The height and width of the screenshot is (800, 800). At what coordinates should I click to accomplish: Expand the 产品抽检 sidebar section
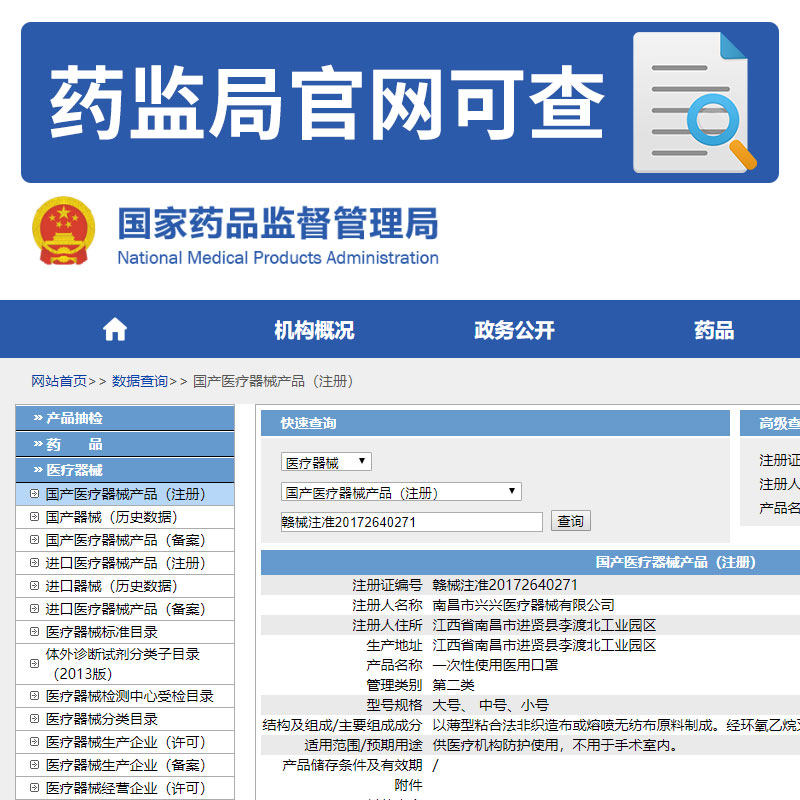pos(125,418)
